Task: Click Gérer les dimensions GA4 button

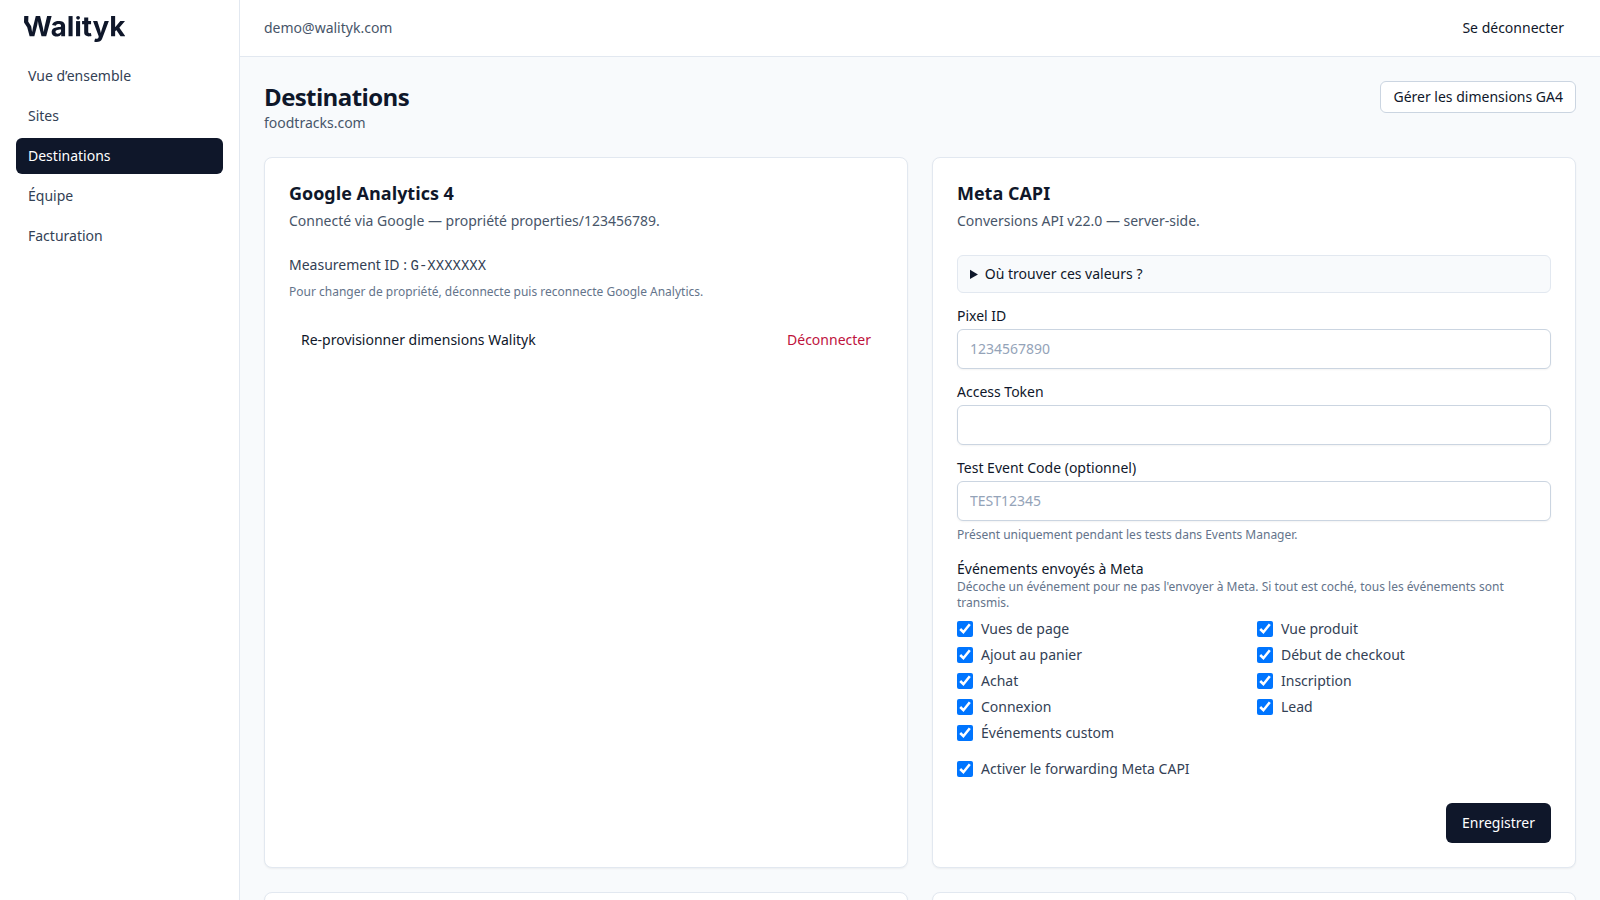Action: [1477, 97]
